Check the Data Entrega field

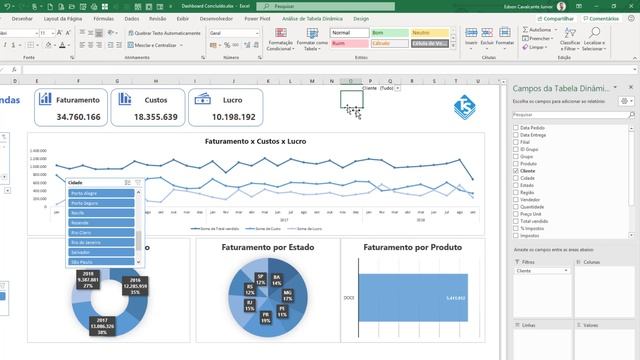tap(516, 135)
